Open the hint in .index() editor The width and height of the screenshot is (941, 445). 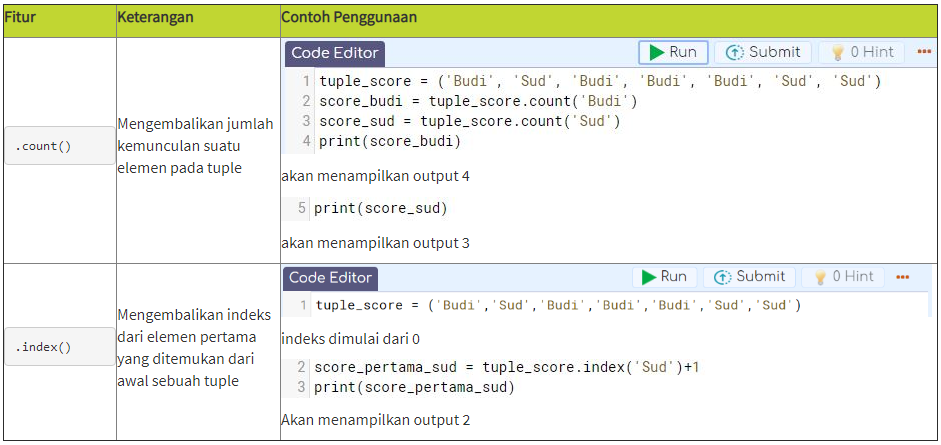pos(843,276)
